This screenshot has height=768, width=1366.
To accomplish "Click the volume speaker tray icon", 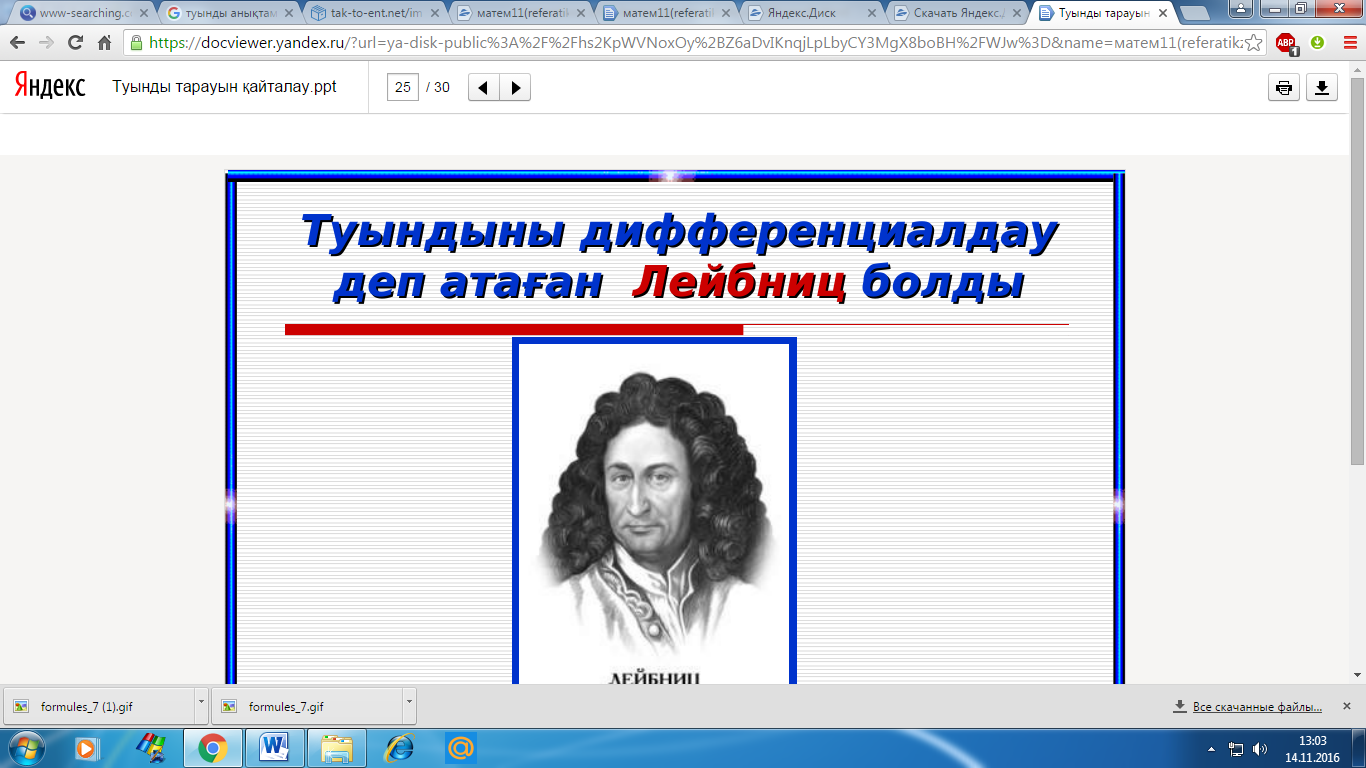I will point(1259,748).
